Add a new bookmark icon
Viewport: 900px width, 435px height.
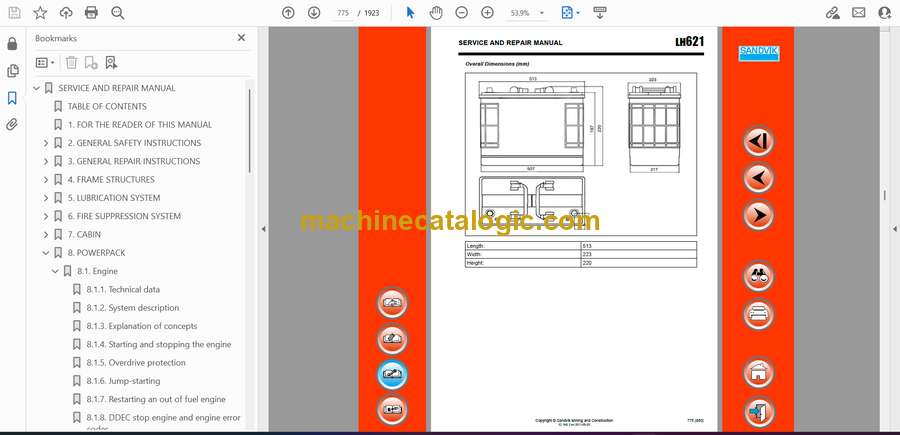click(91, 63)
